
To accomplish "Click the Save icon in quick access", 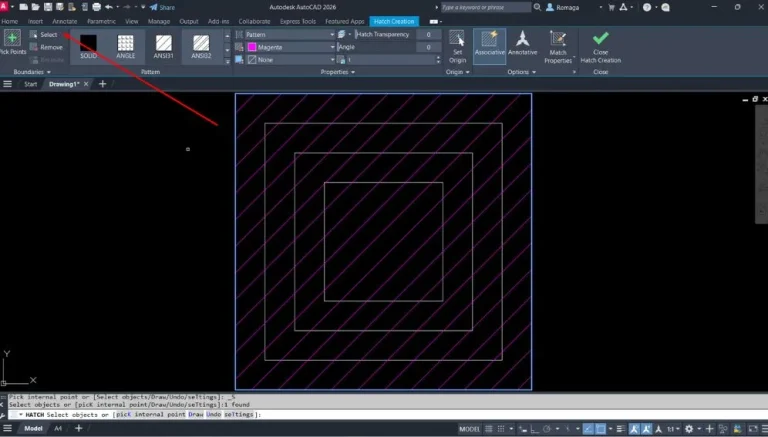I will [48, 7].
